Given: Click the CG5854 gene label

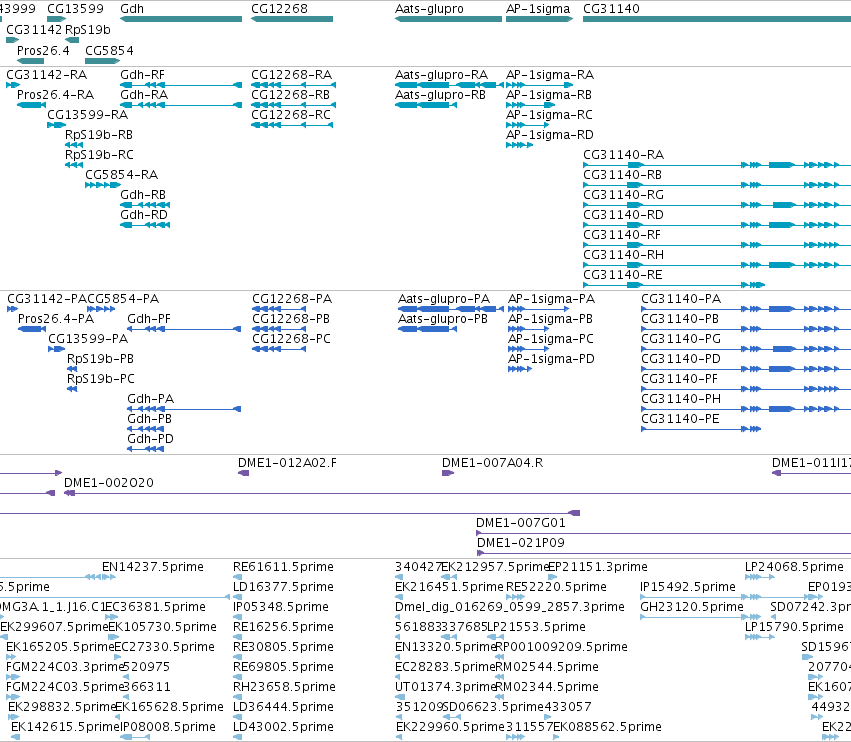Looking at the screenshot, I should pyautogui.click(x=109, y=50).
